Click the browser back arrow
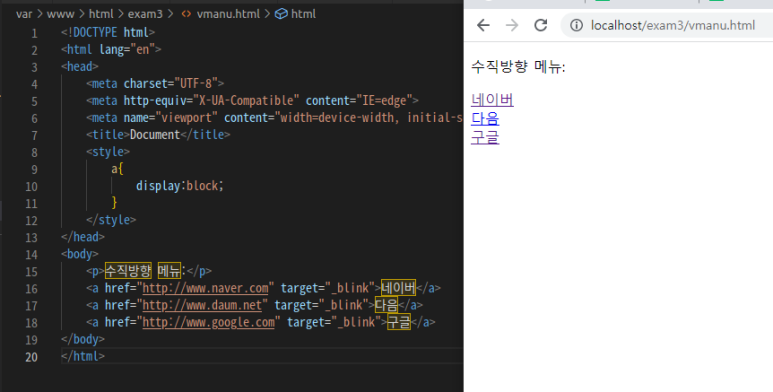 483,25
